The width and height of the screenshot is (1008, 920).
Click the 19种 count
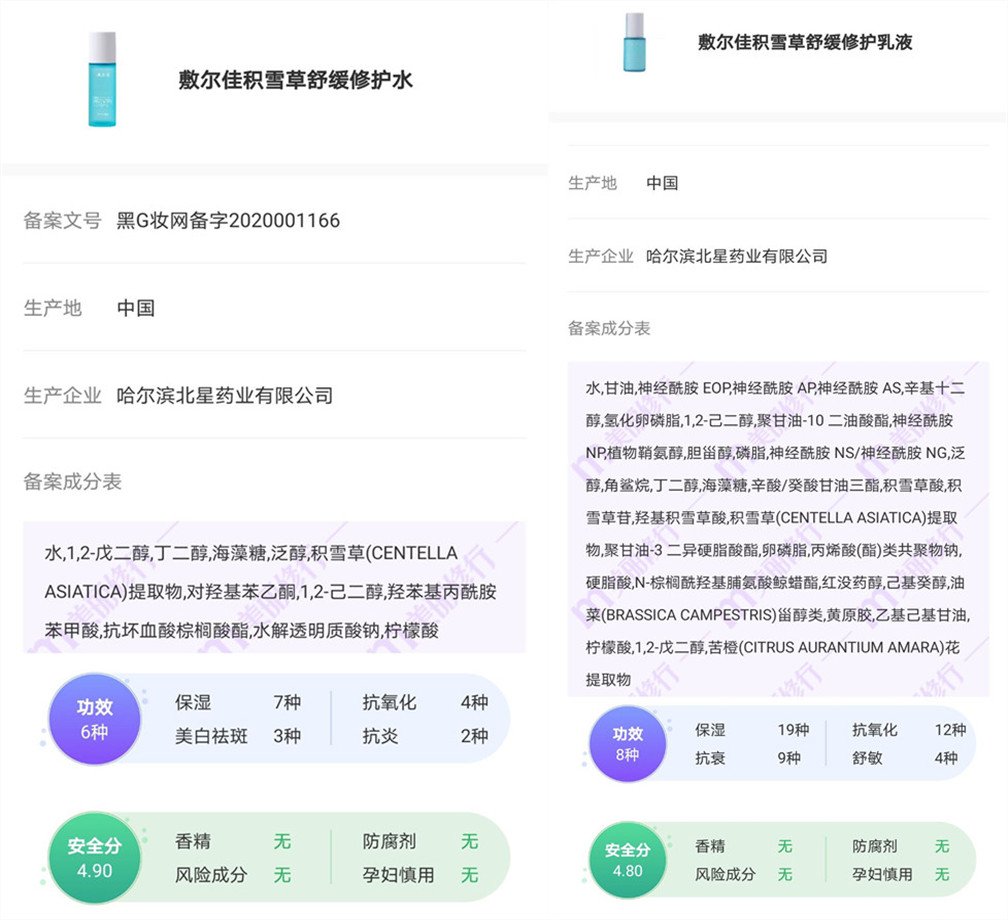pos(793,730)
